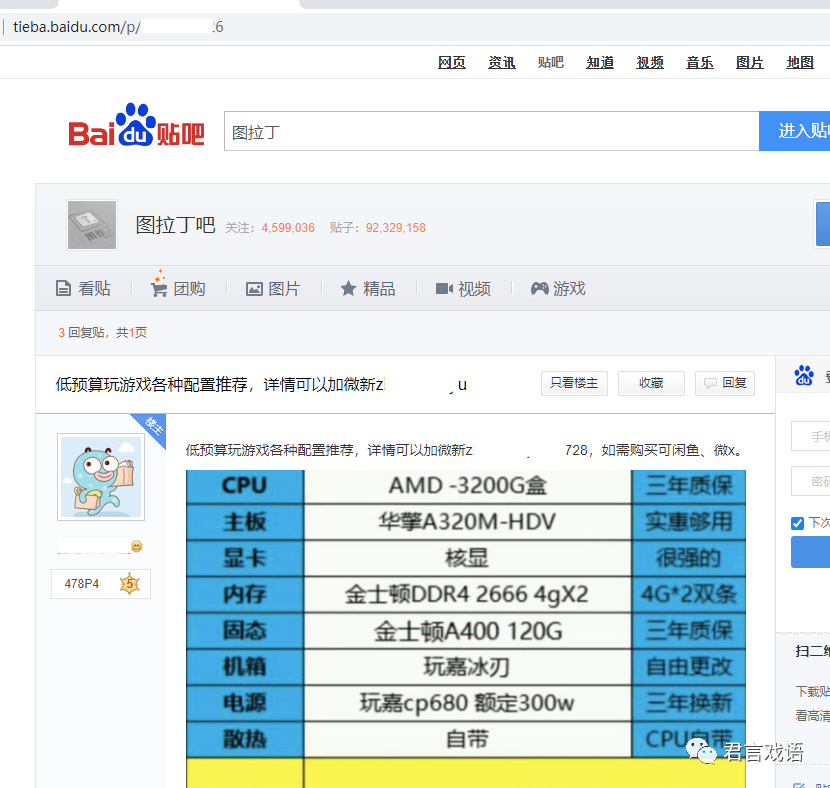
Task: Click the 精品 star icon
Action: pyautogui.click(x=348, y=288)
